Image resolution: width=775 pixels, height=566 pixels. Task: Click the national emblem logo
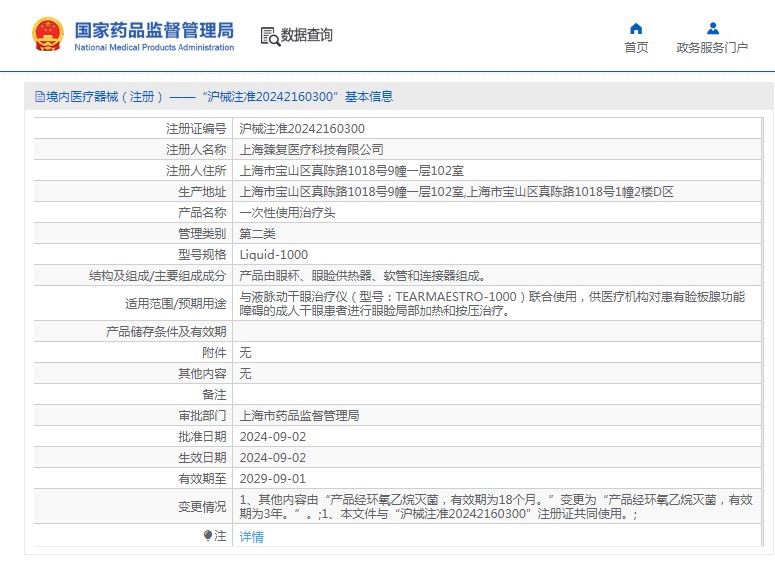coord(48,35)
